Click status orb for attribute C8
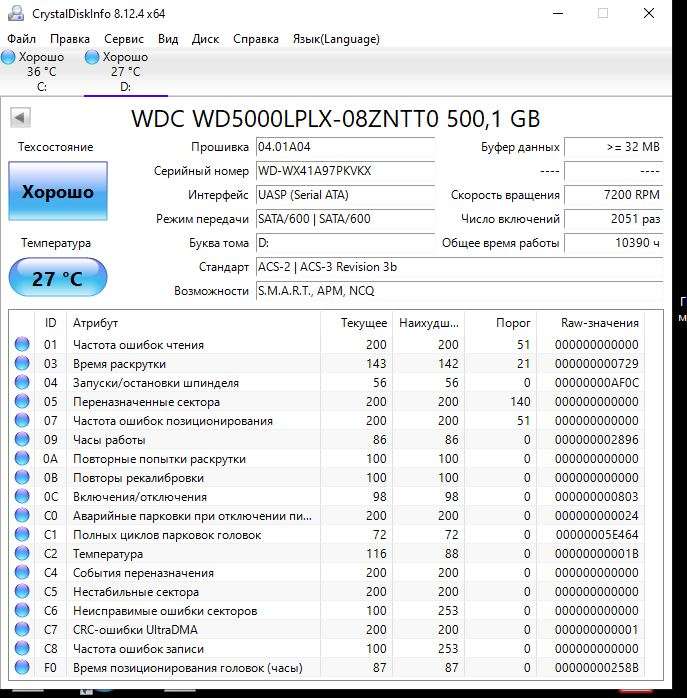Viewport: 687px width, 698px height. (22, 648)
